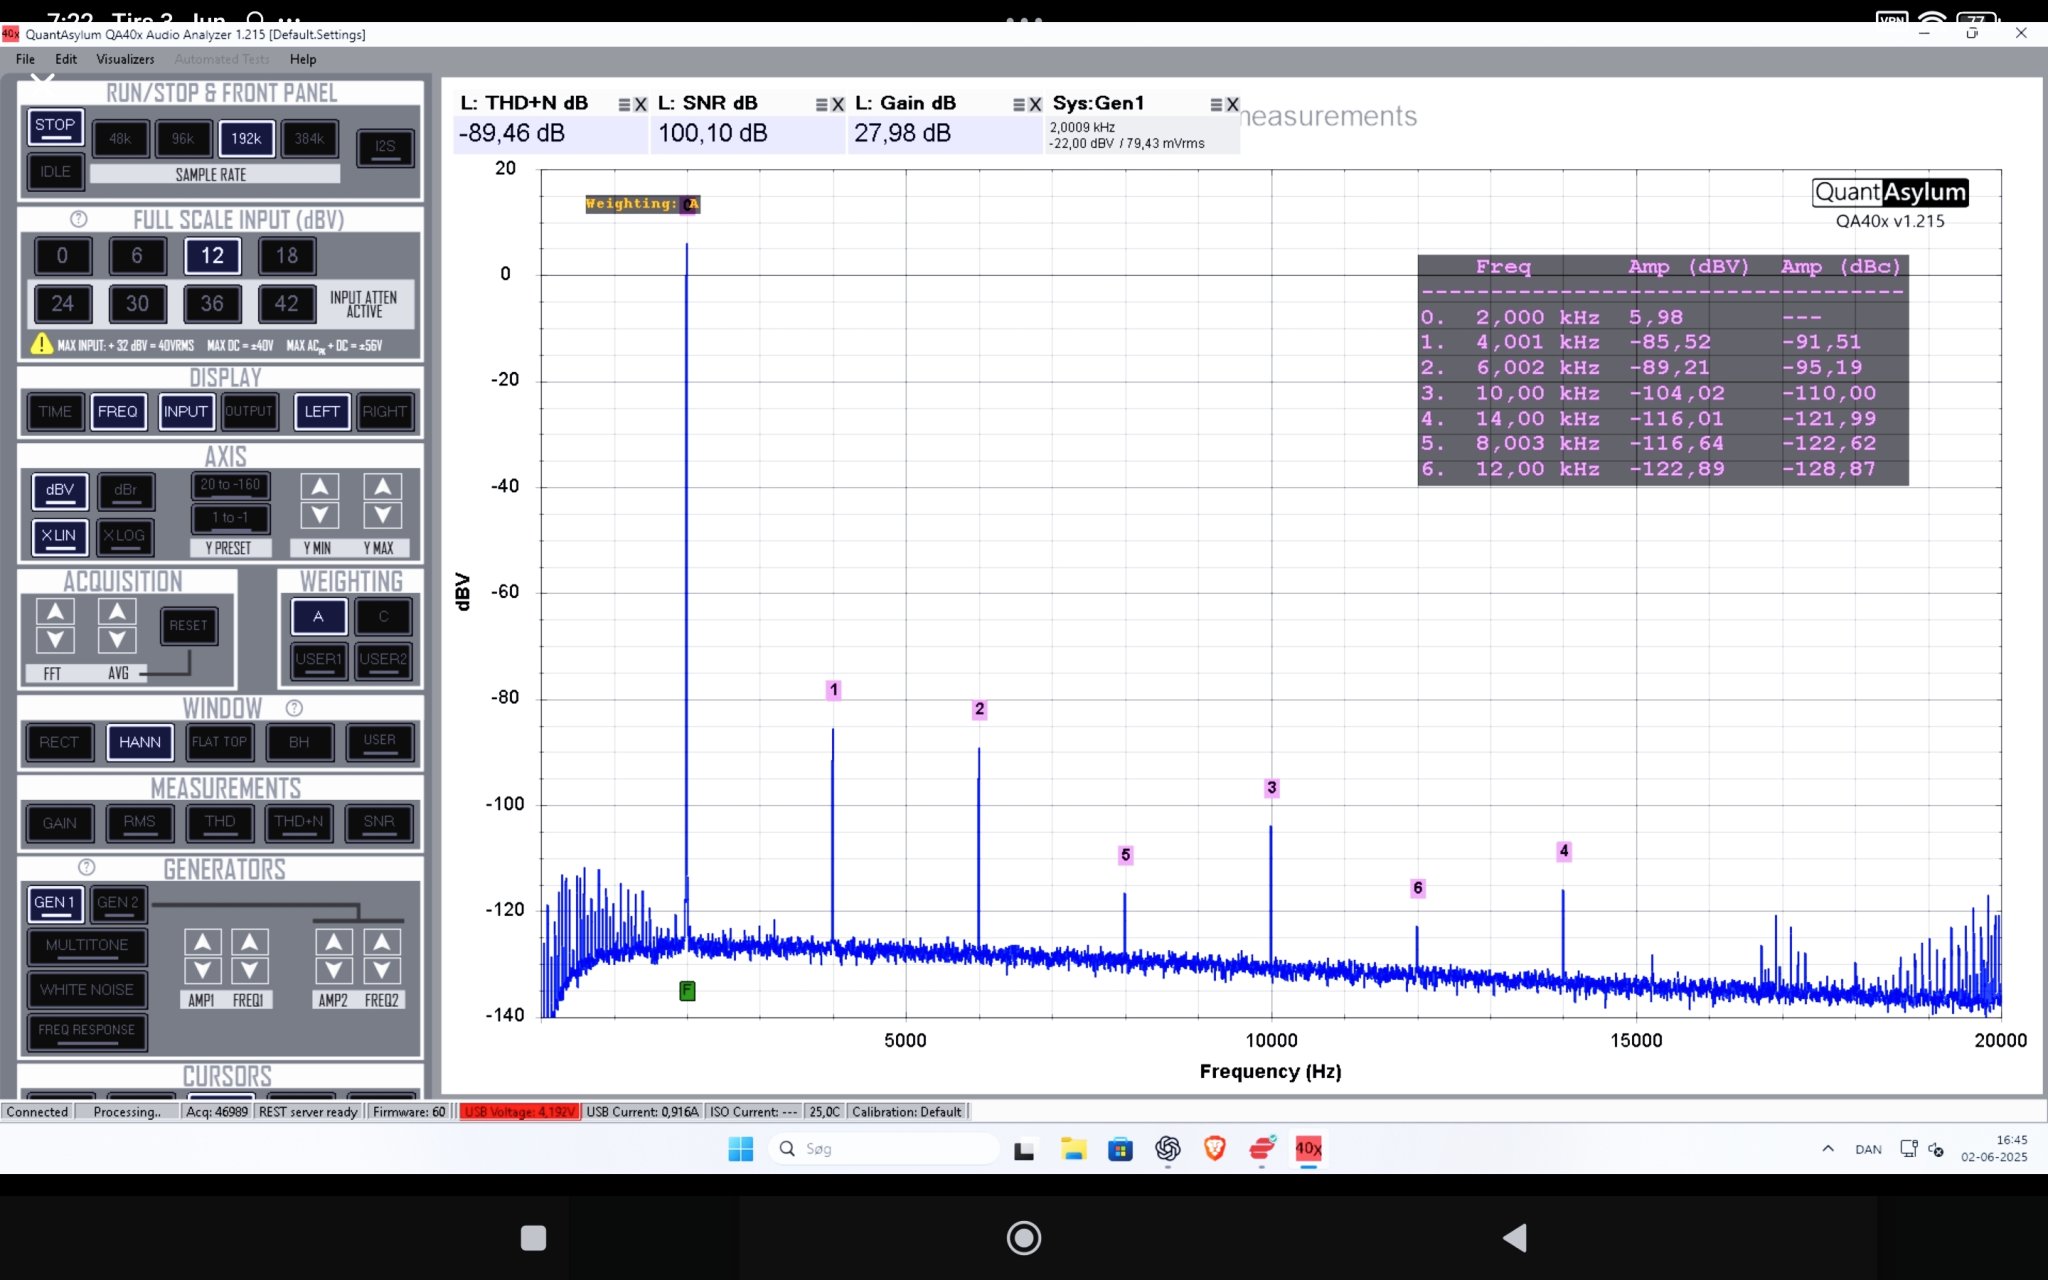2048x1280 pixels.
Task: Open the Gain measurement hamburger menu
Action: point(1019,104)
